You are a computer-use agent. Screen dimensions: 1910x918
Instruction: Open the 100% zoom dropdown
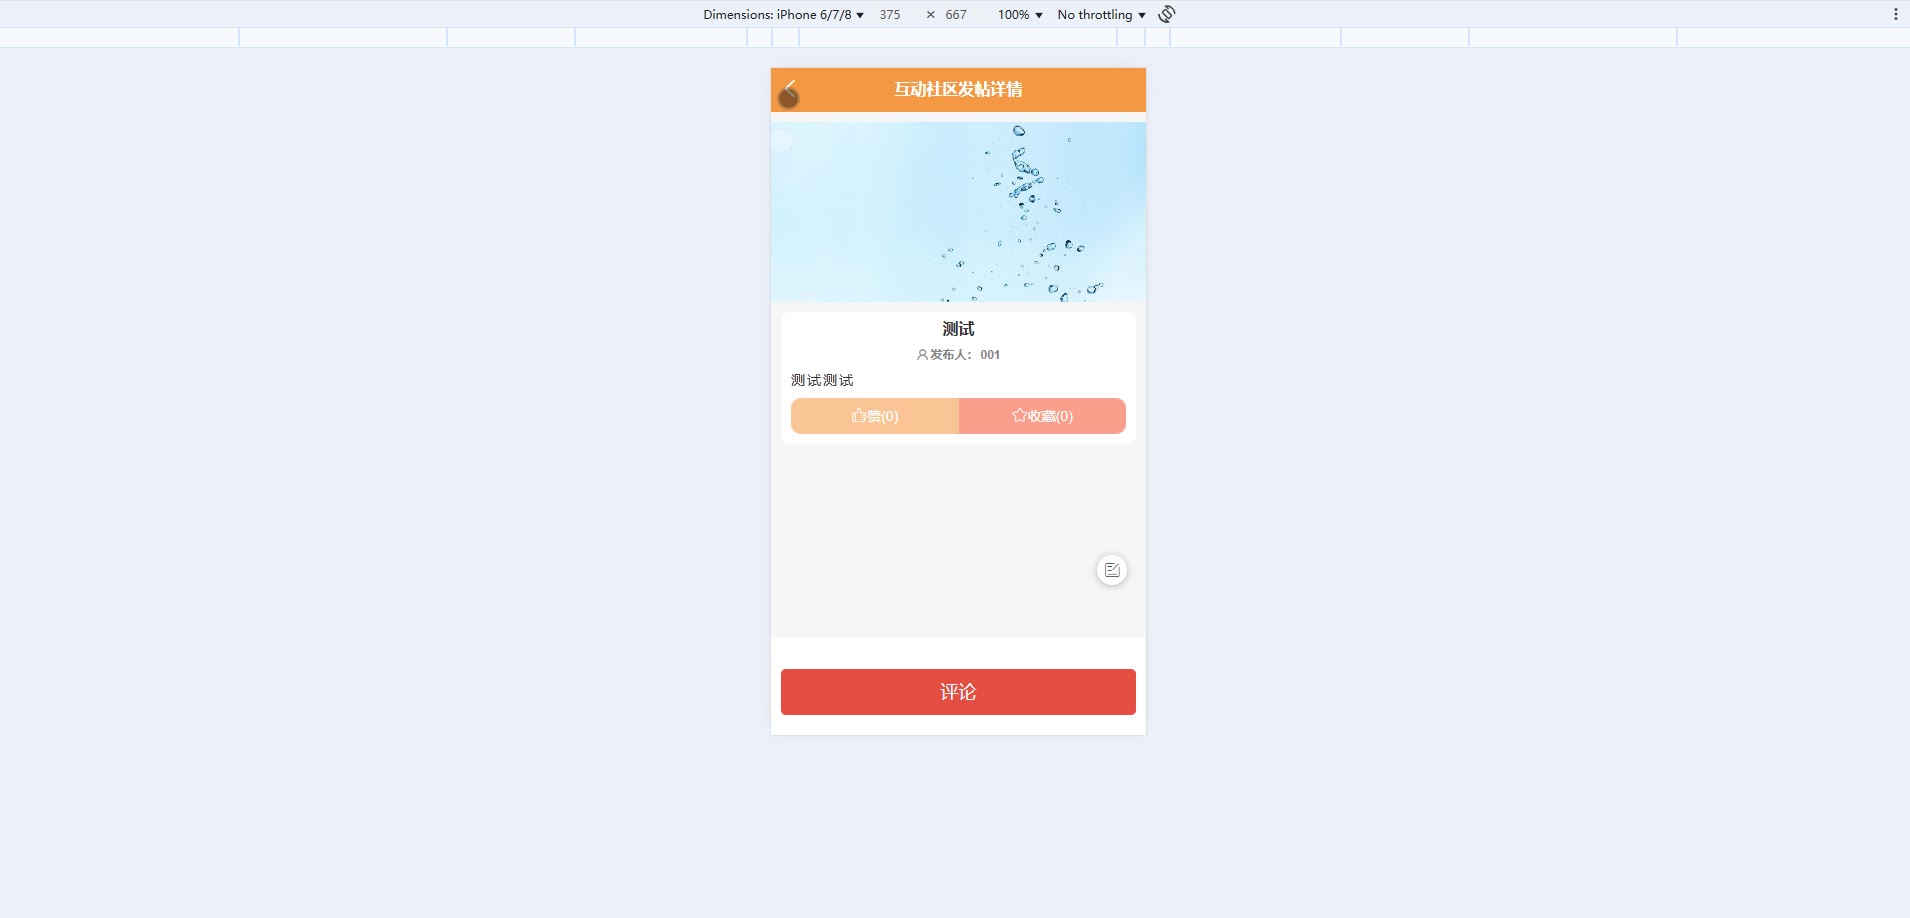1019,14
